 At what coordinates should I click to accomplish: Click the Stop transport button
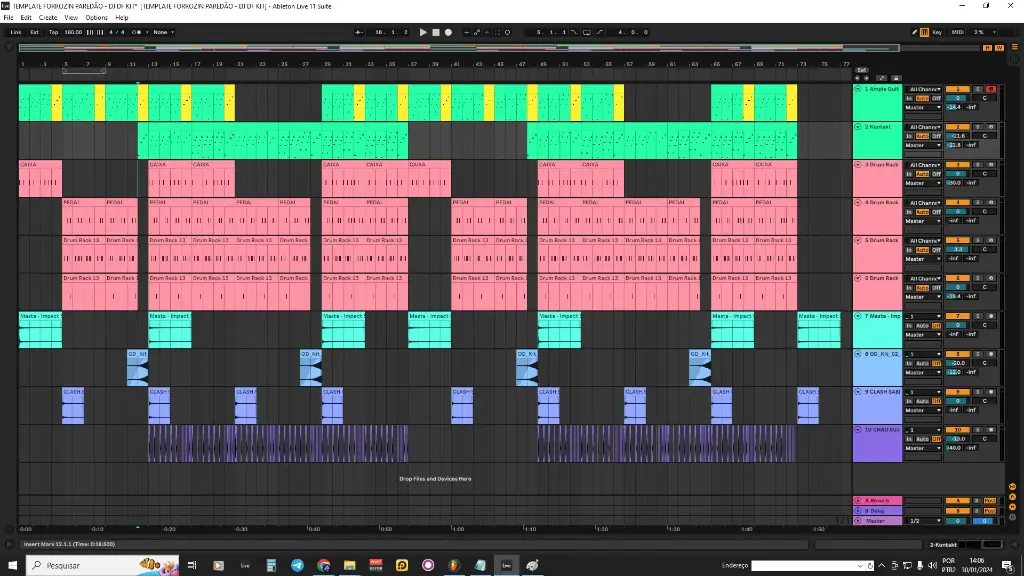click(436, 32)
